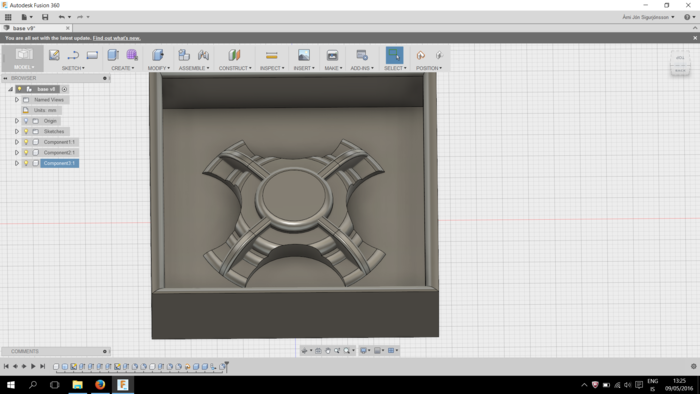
Task: Select the Create Sketch tool
Action: [54, 55]
